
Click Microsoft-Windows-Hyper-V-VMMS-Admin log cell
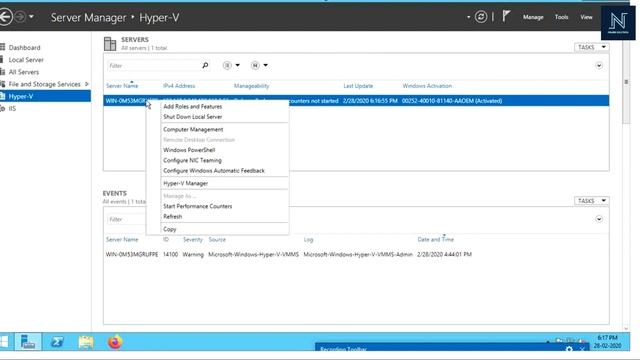(358, 254)
